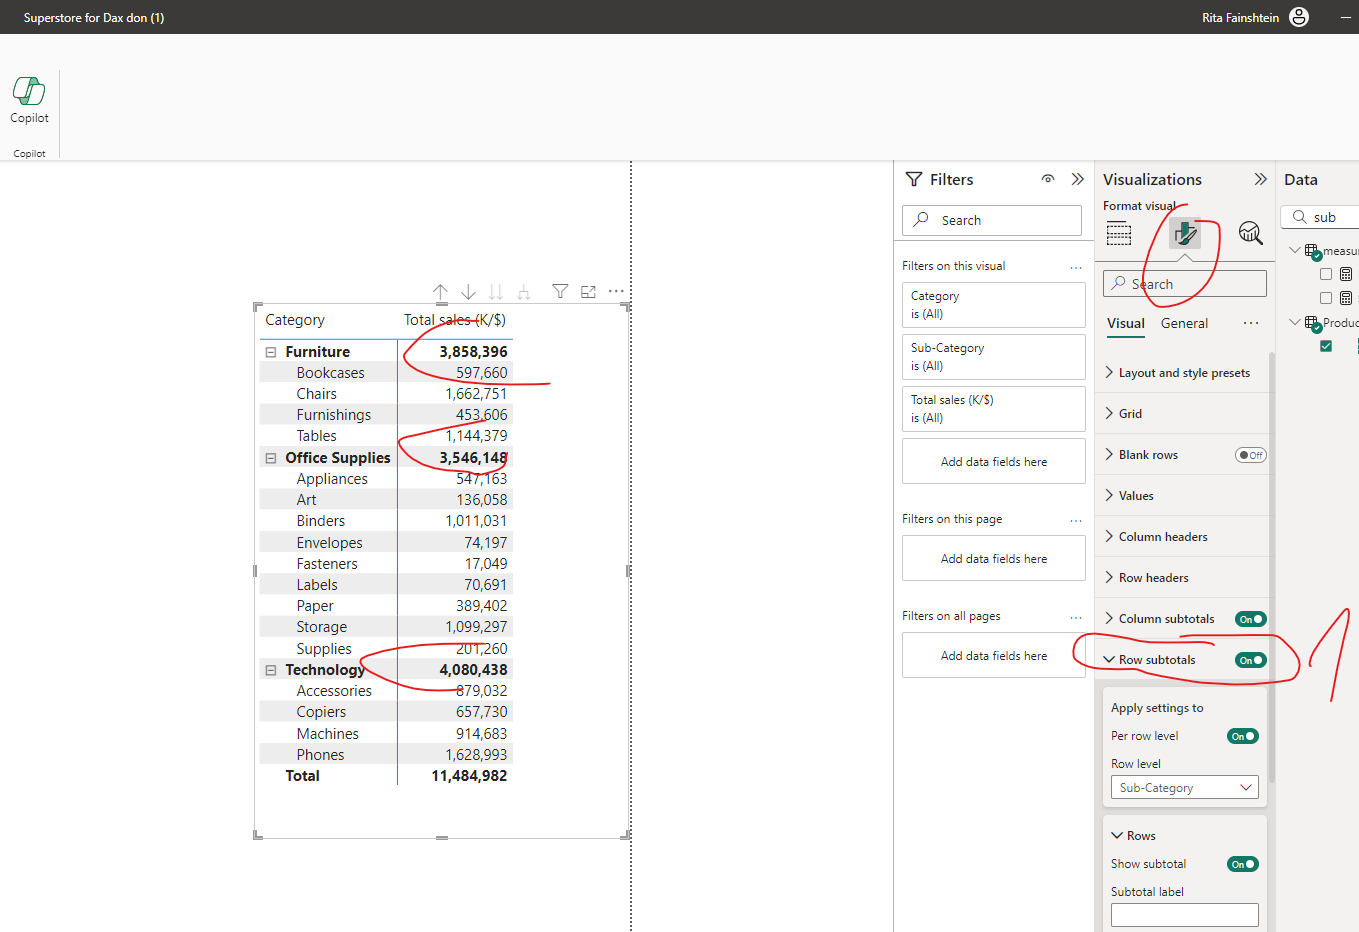
Task: Expand Layout and style presets section
Action: (1183, 373)
